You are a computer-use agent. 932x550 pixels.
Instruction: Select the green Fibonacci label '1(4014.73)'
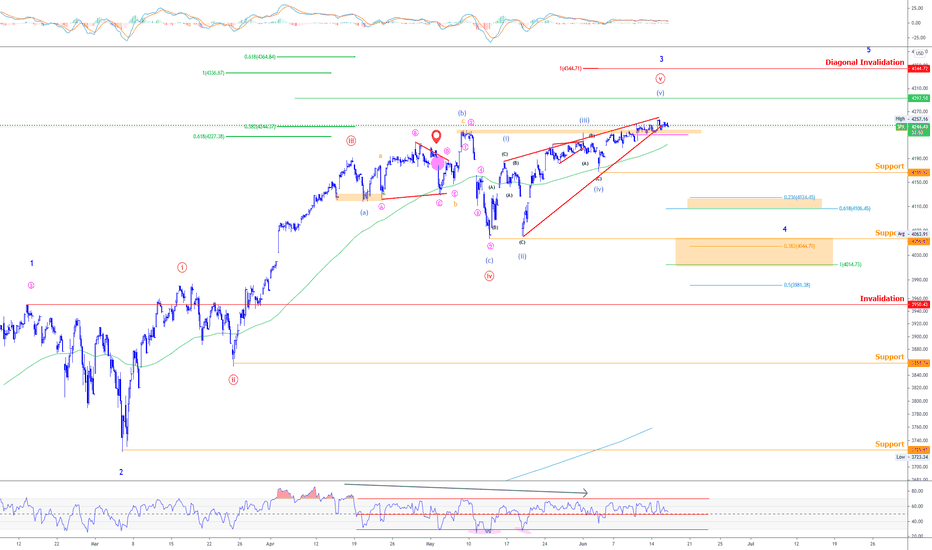850,265
